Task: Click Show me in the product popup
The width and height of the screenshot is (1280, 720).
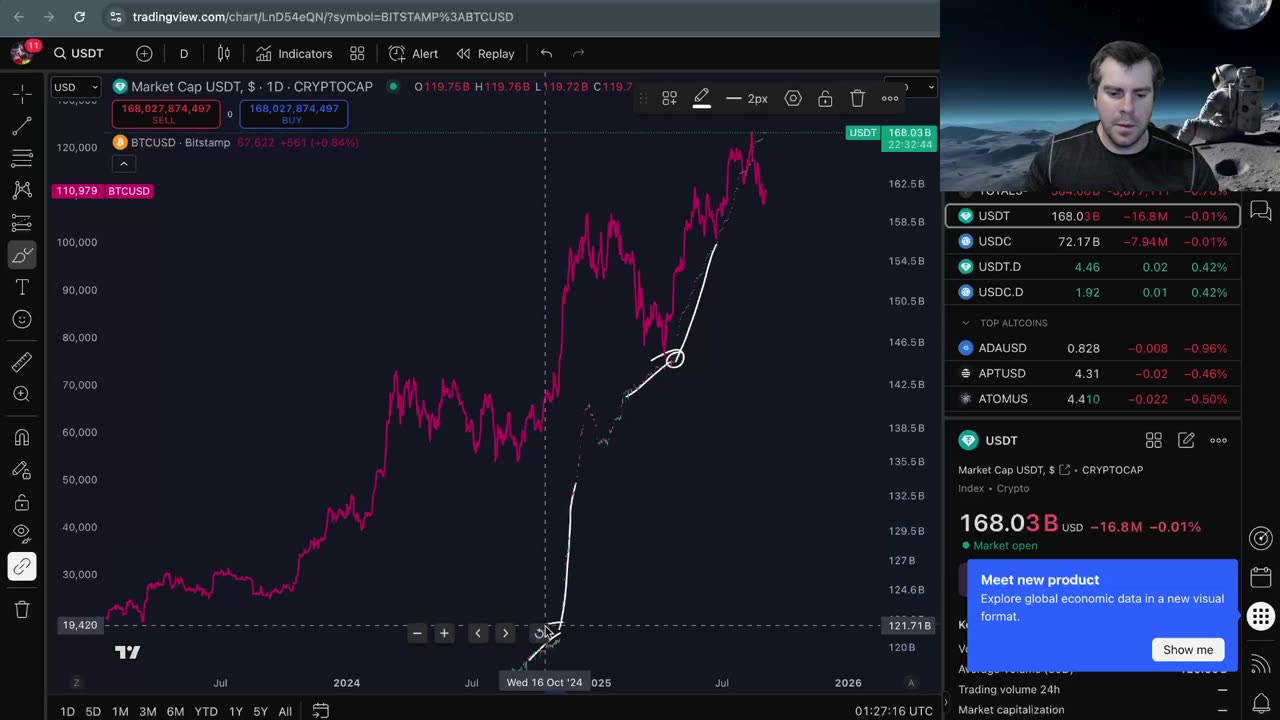Action: coord(1188,650)
